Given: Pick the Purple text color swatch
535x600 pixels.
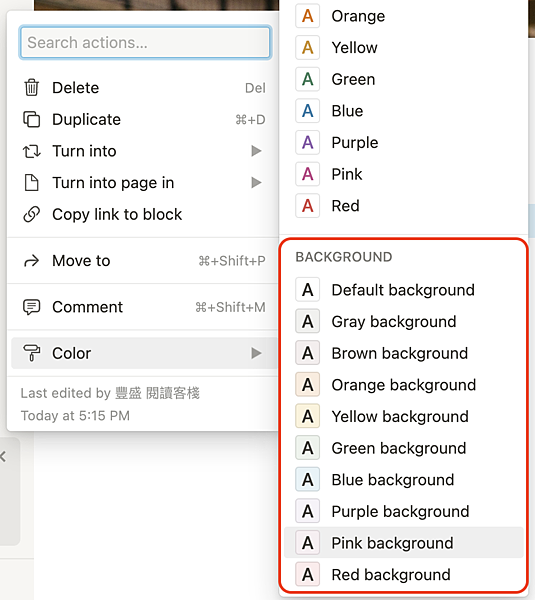Looking at the screenshot, I should (308, 143).
